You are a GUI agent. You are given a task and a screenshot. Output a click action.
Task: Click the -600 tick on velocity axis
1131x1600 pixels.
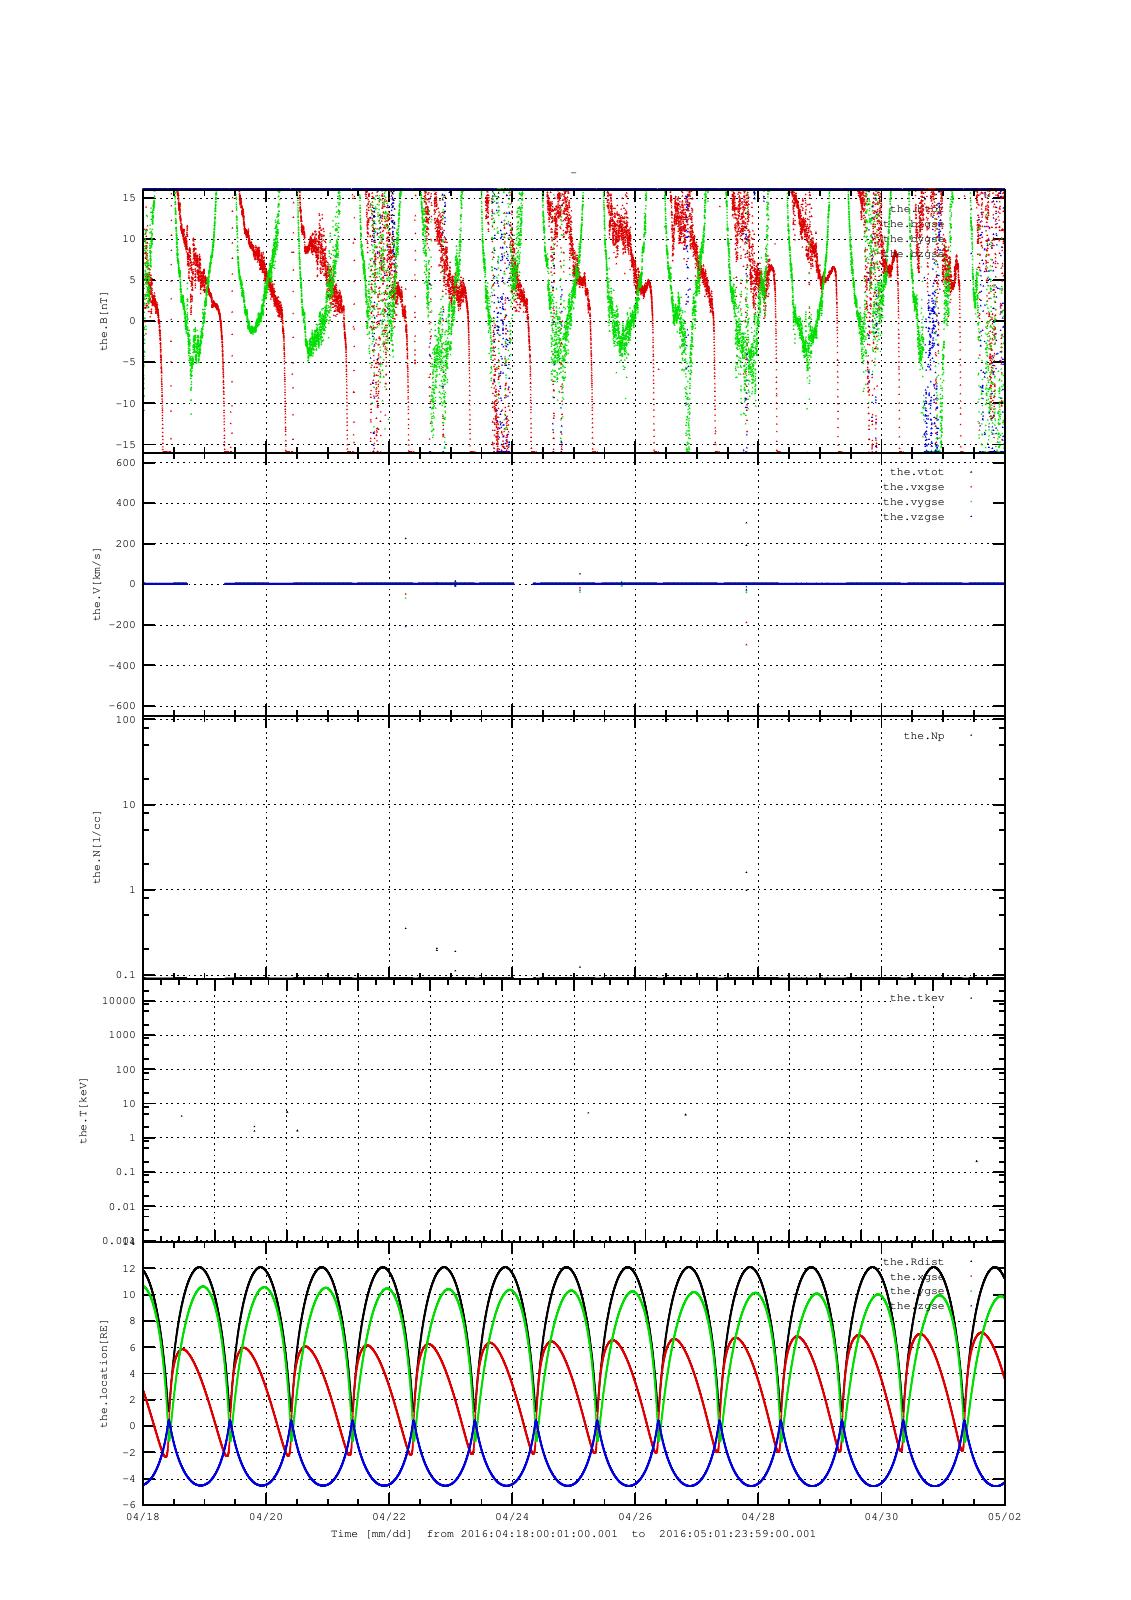coord(122,706)
